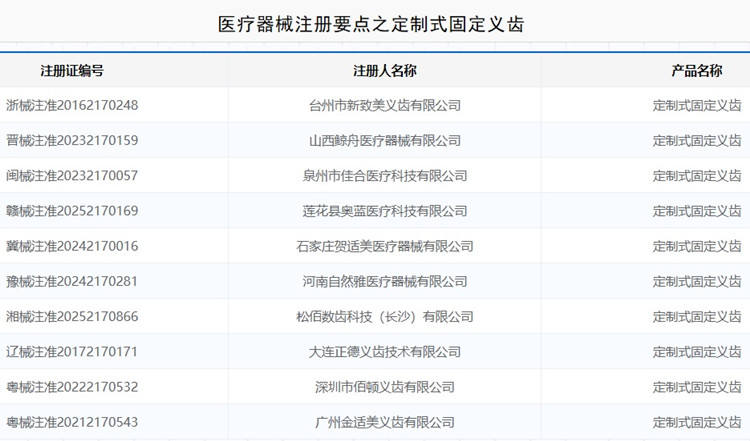Click registrant 莲花县奥蓝医疗科技有限公司
Screen dimensions: 750x441
(x=385, y=211)
